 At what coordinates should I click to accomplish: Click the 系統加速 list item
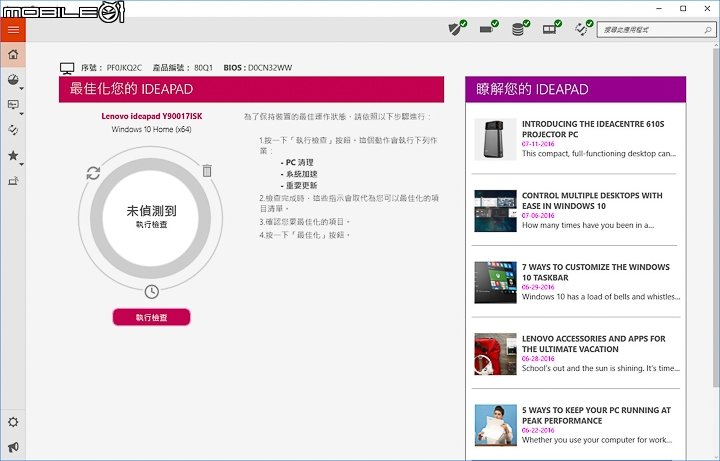point(299,174)
